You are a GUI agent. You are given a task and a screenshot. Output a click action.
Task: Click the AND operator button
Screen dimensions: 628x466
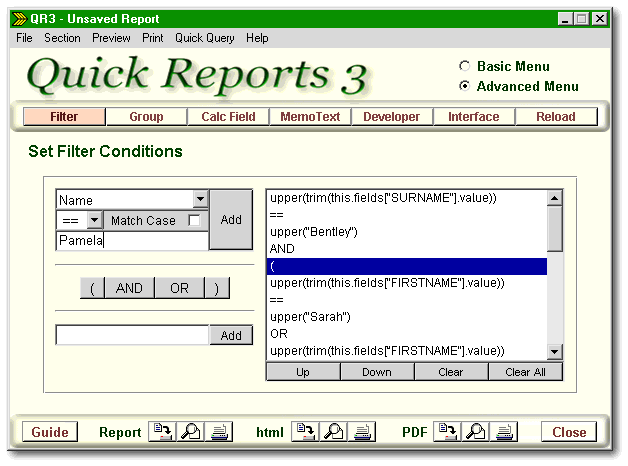(129, 288)
